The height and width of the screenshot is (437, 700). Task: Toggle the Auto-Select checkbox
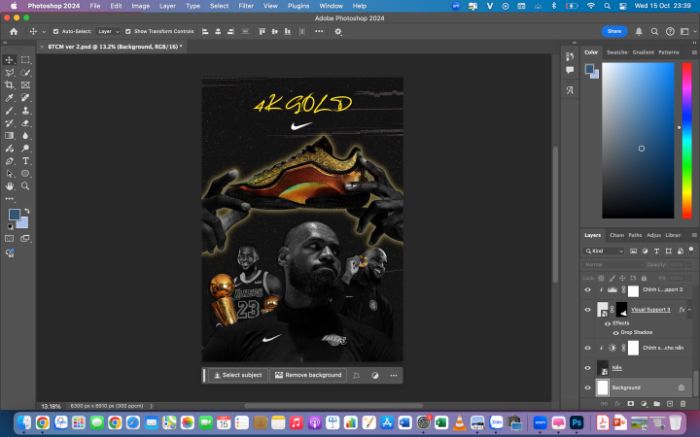(x=56, y=31)
